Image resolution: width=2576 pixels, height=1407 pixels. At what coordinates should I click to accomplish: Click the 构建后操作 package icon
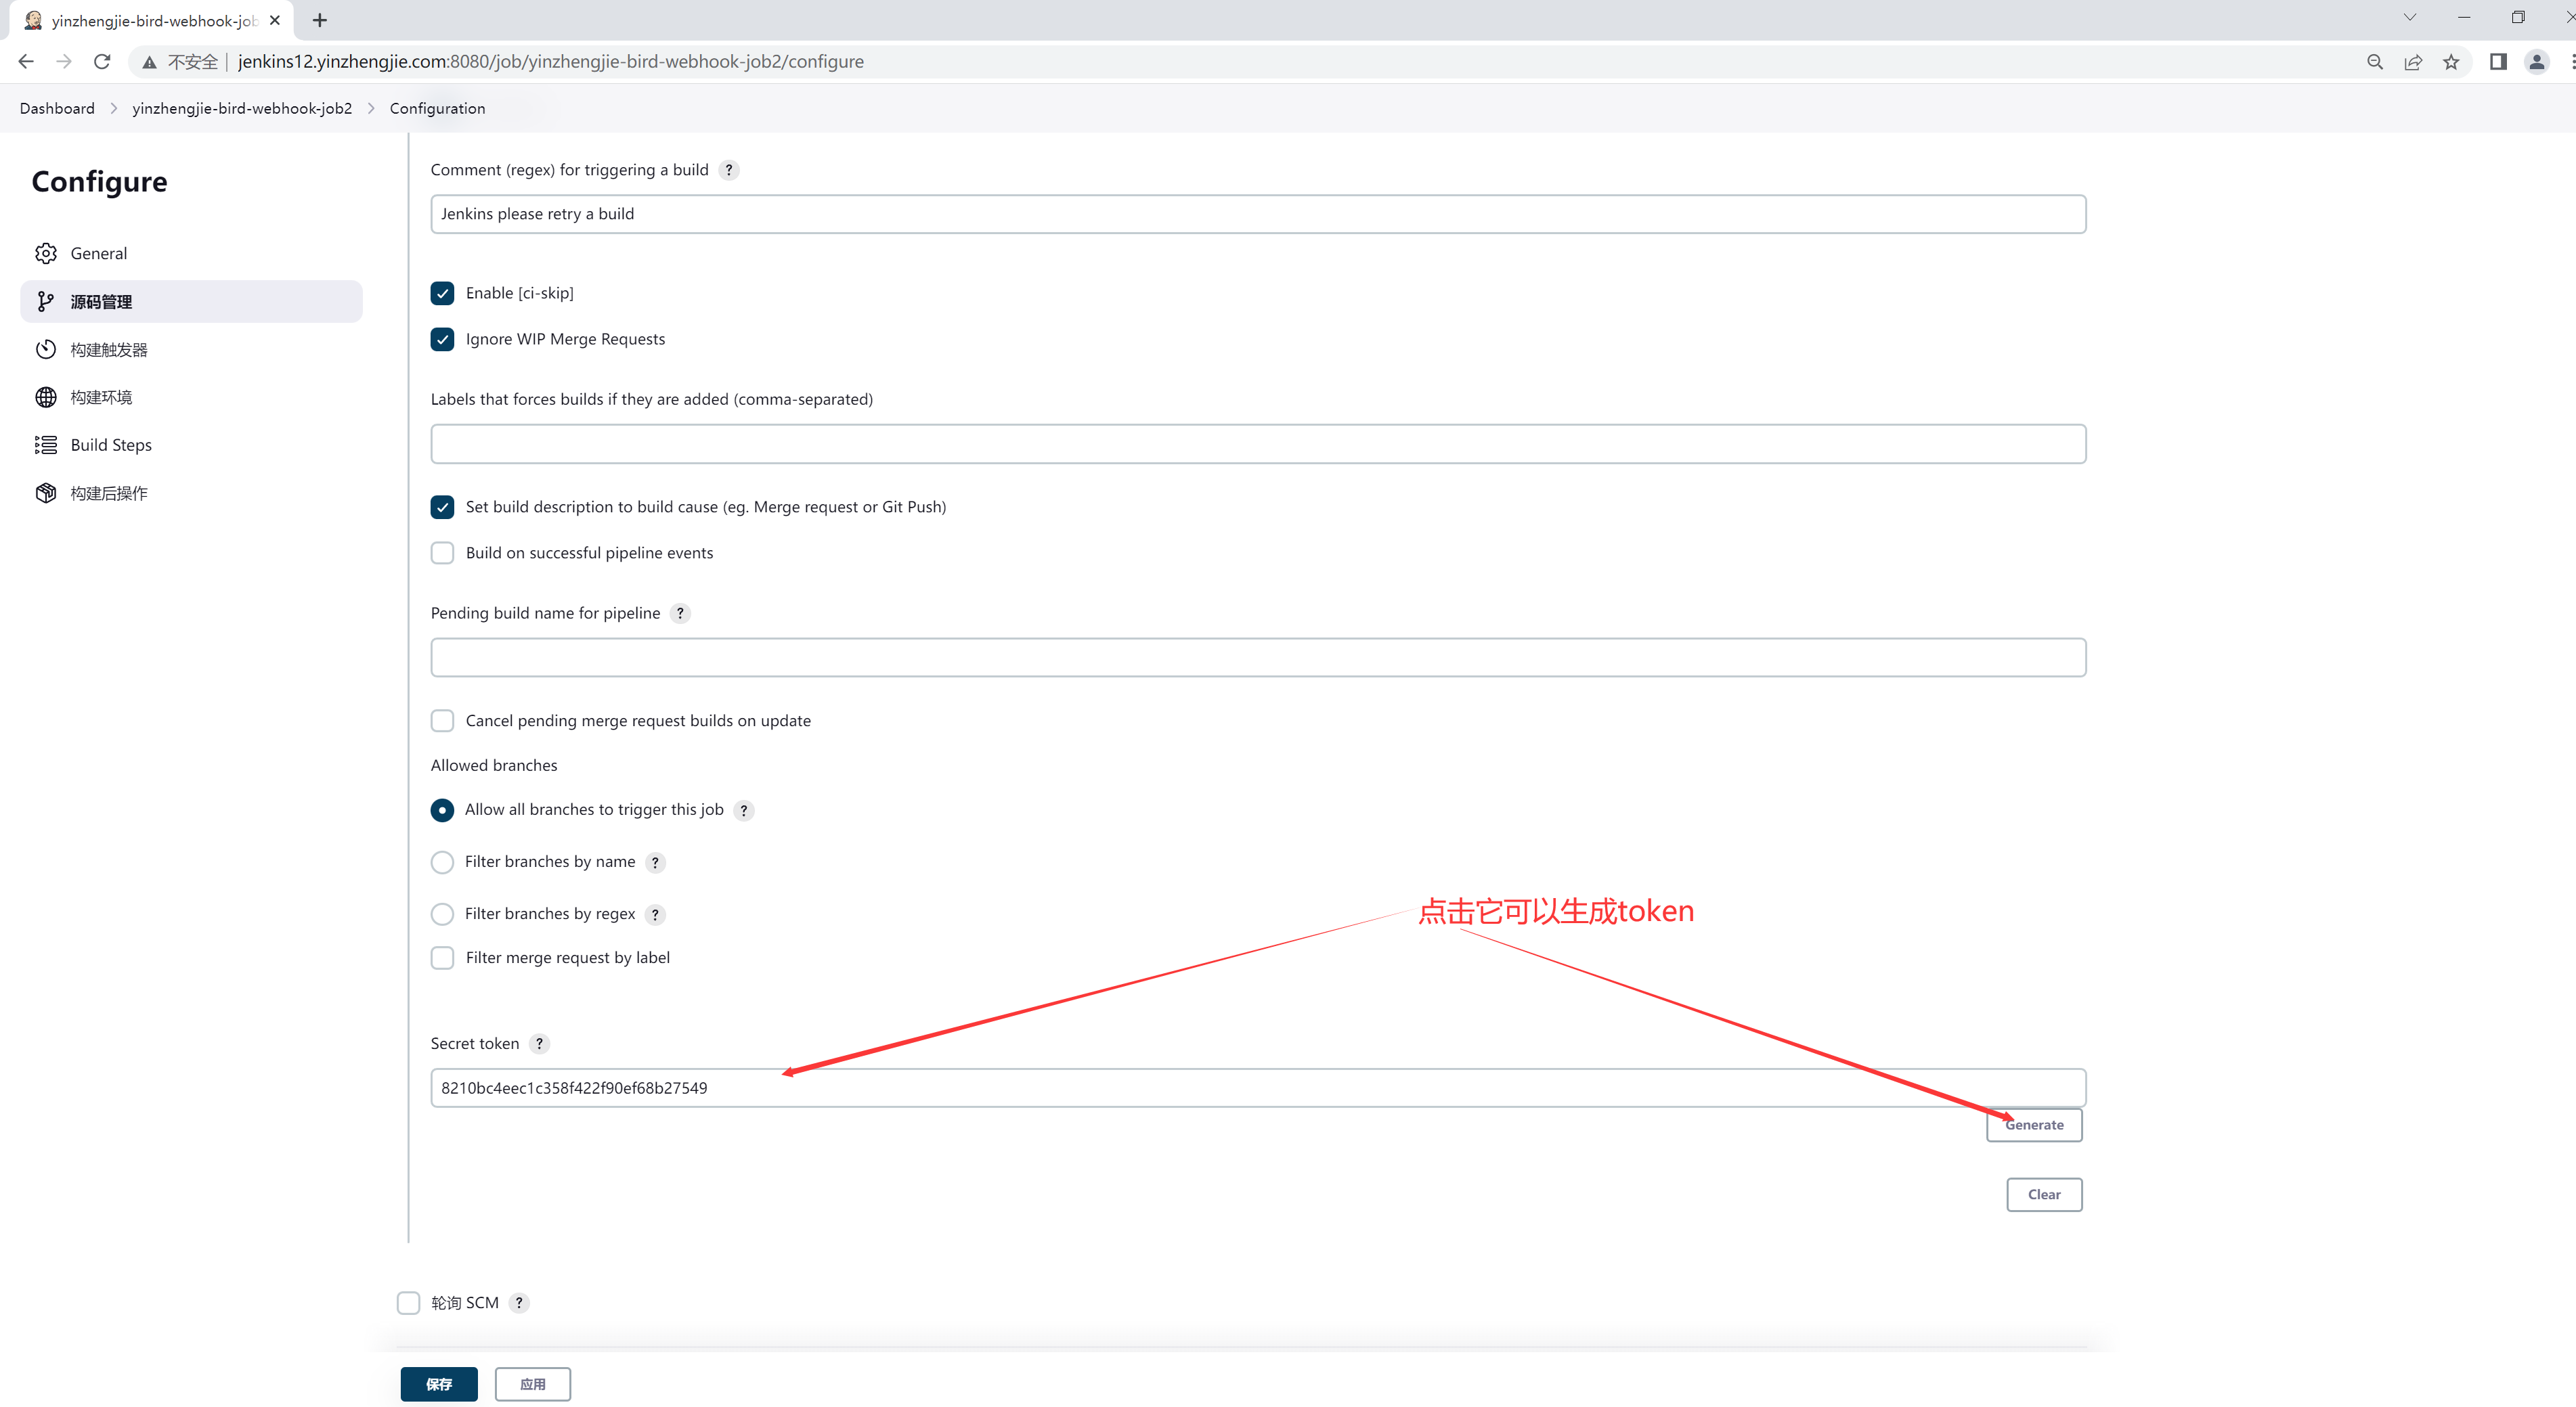pos(46,493)
